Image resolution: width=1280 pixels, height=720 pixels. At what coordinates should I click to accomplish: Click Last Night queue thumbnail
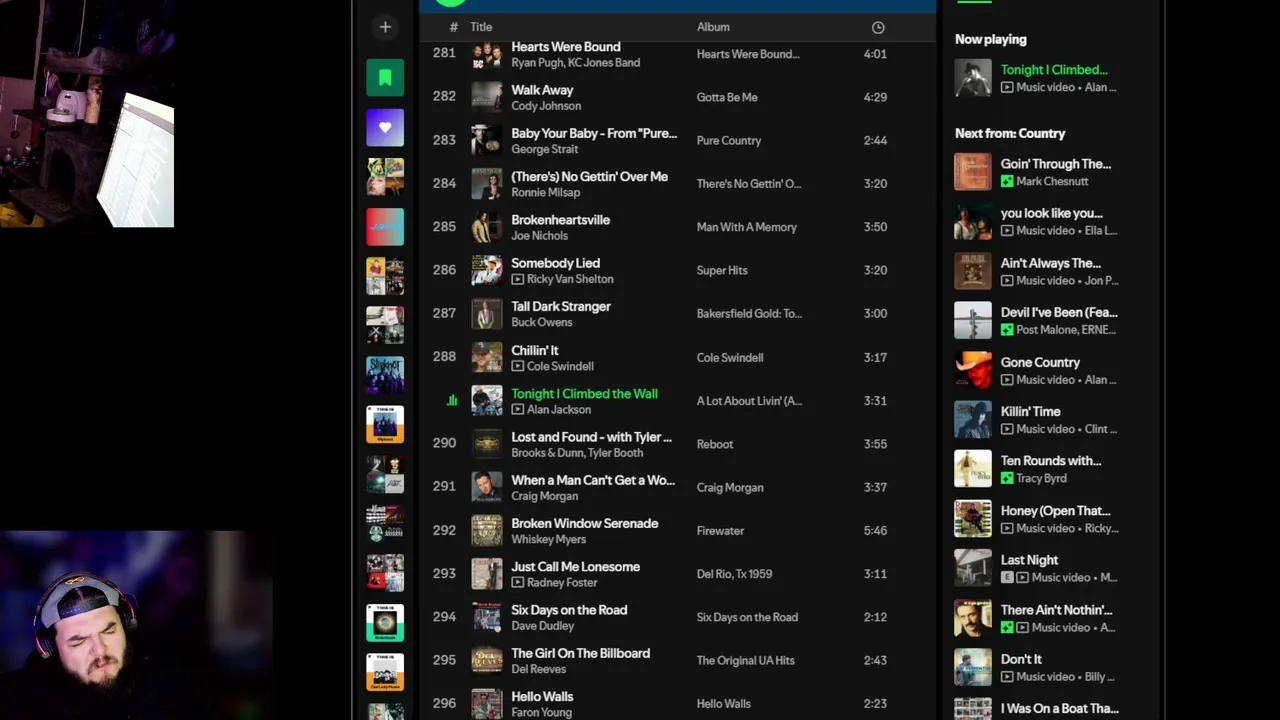973,568
